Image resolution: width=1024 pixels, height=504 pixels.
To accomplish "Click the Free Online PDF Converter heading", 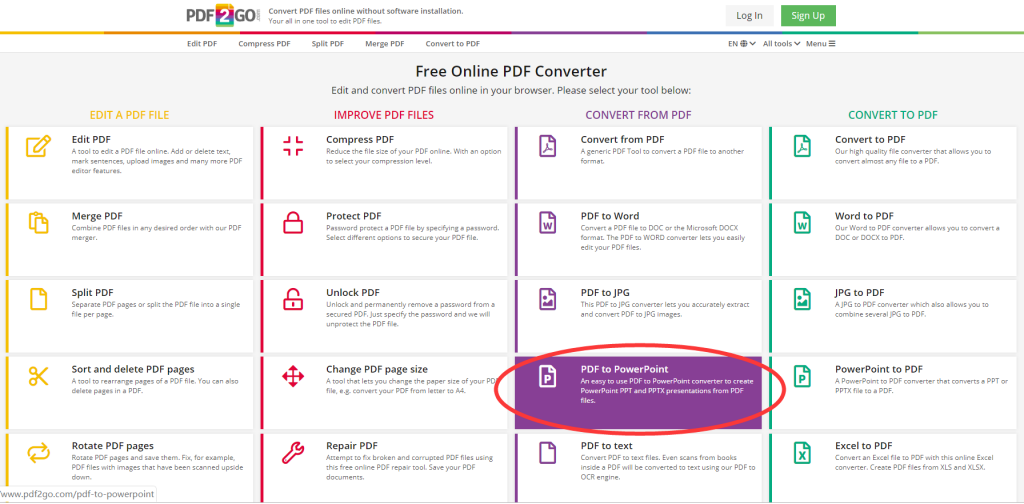I will coord(511,71).
